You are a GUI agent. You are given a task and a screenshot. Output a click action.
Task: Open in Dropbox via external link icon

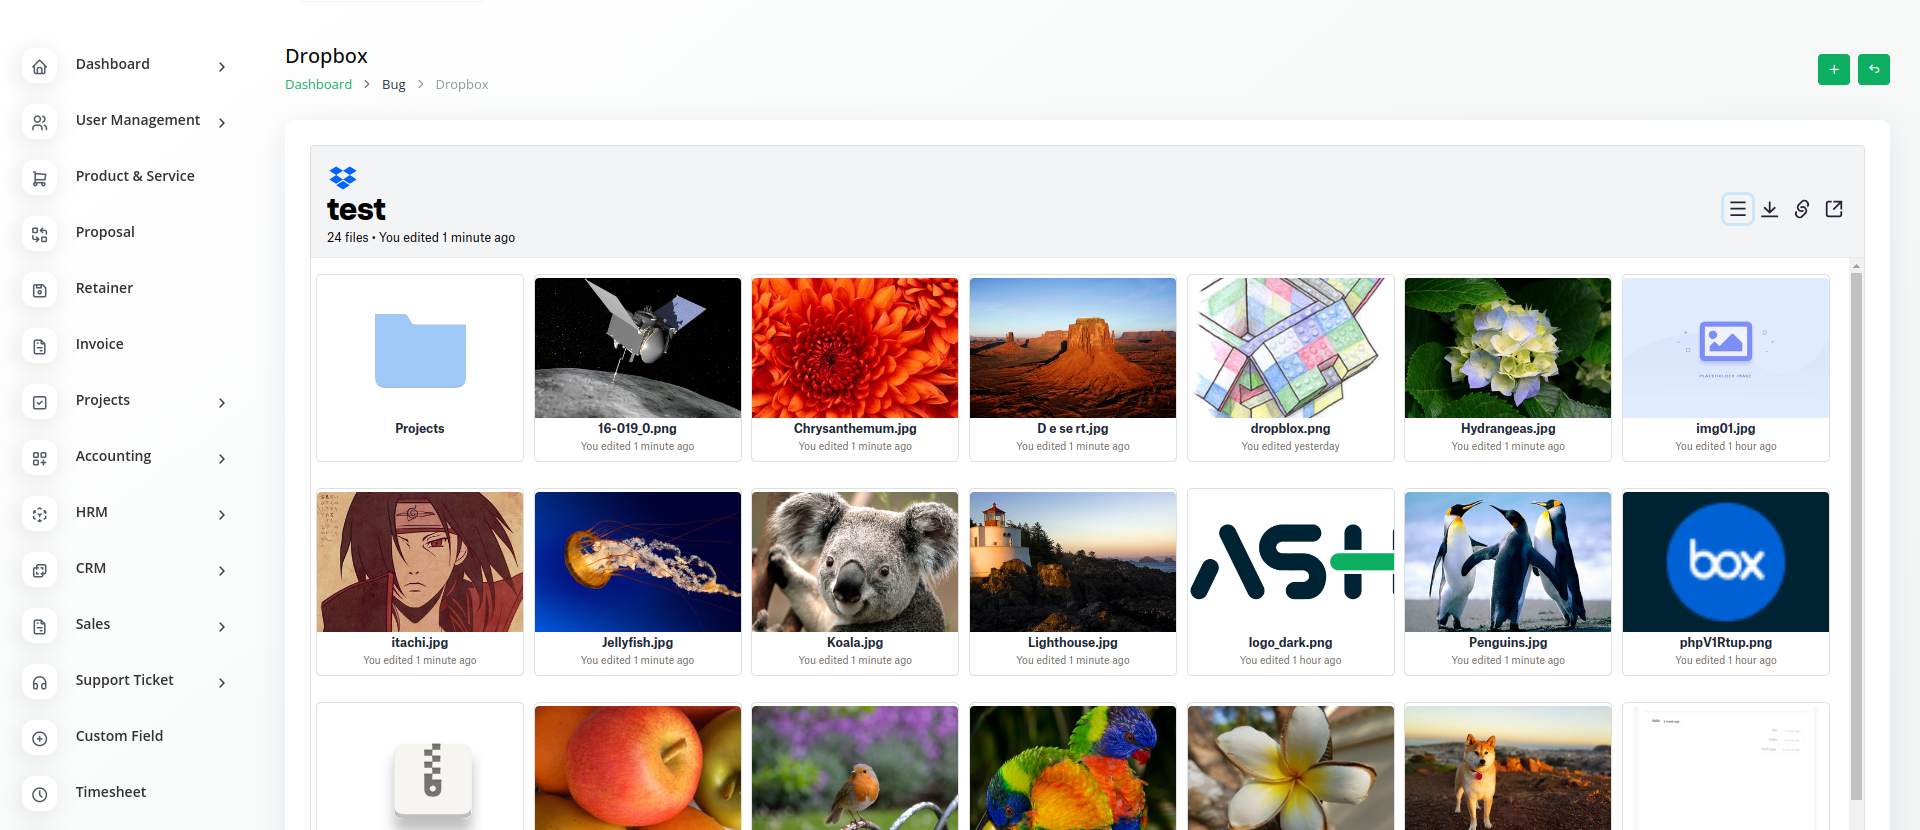click(x=1833, y=209)
